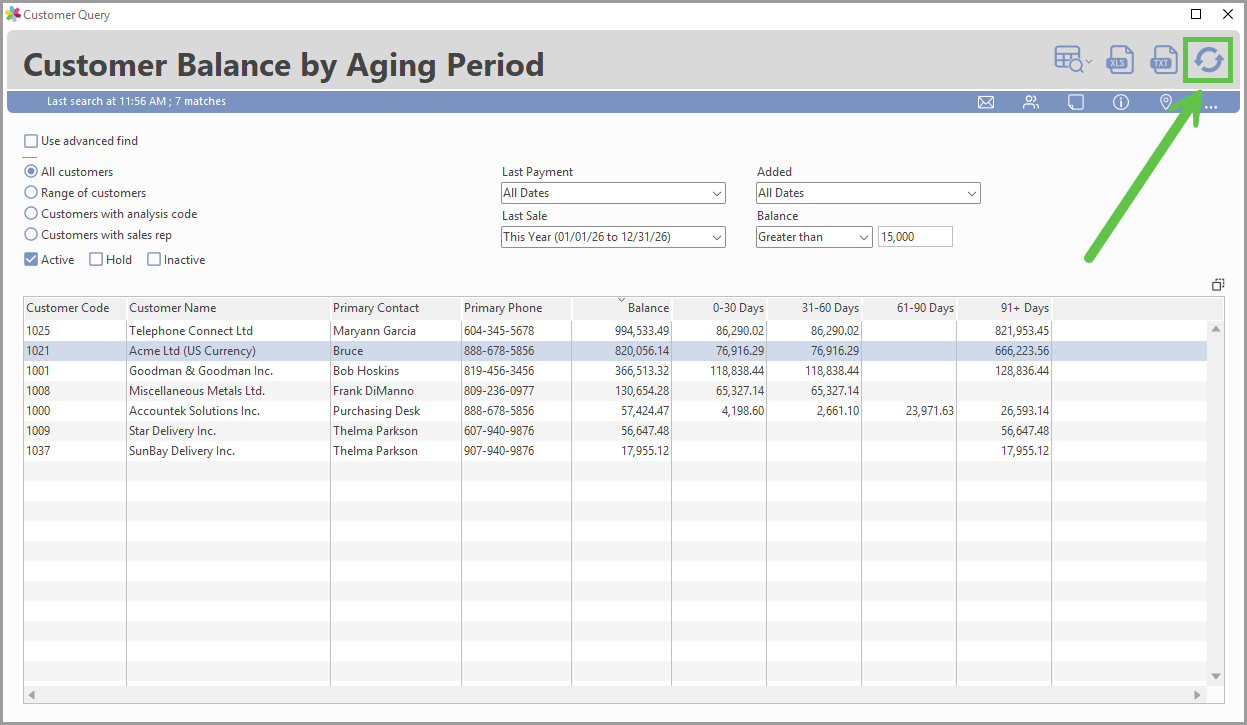Click balance 366,513.32 cell
The width and height of the screenshot is (1247, 725).
621,371
